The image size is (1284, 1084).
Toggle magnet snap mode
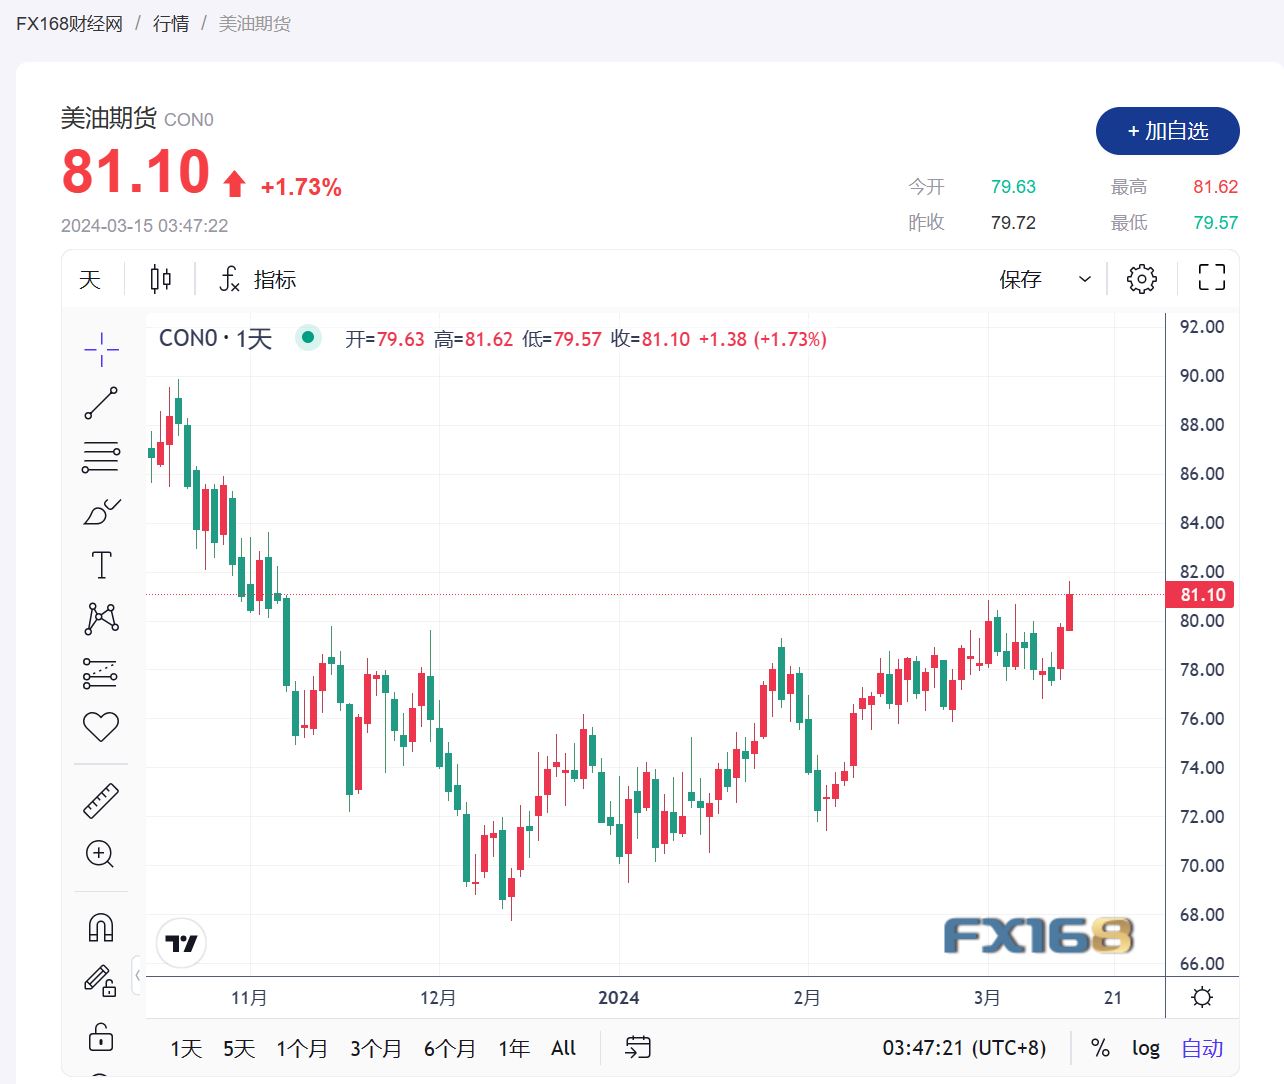pos(101,928)
